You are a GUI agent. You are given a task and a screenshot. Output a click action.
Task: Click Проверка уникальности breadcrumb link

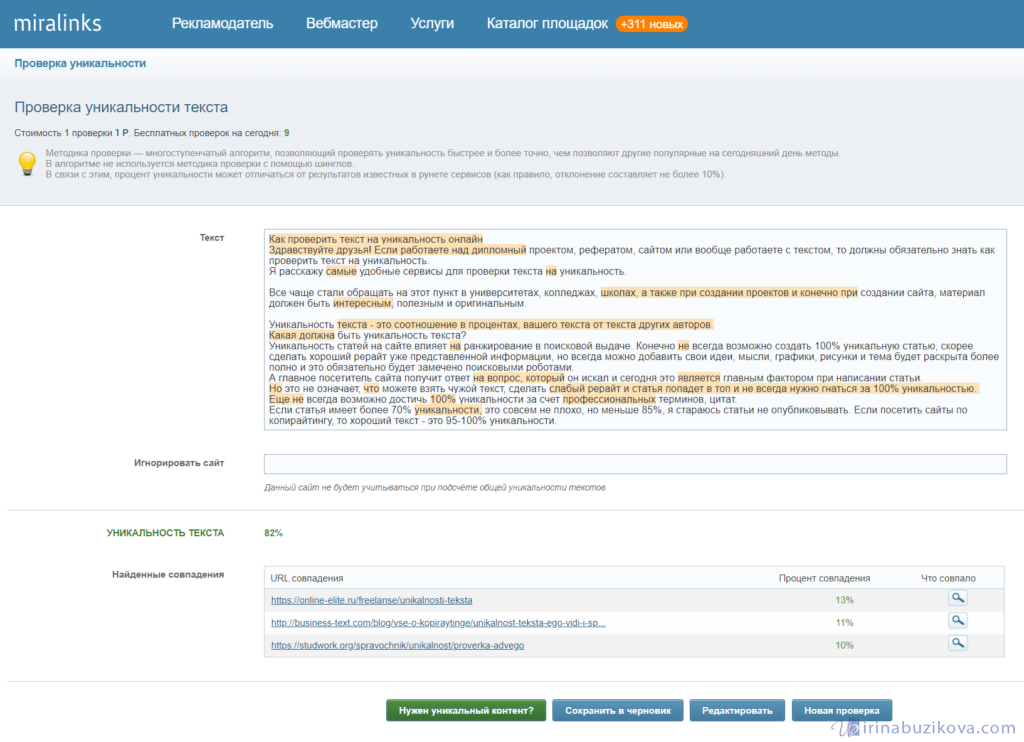(x=80, y=63)
